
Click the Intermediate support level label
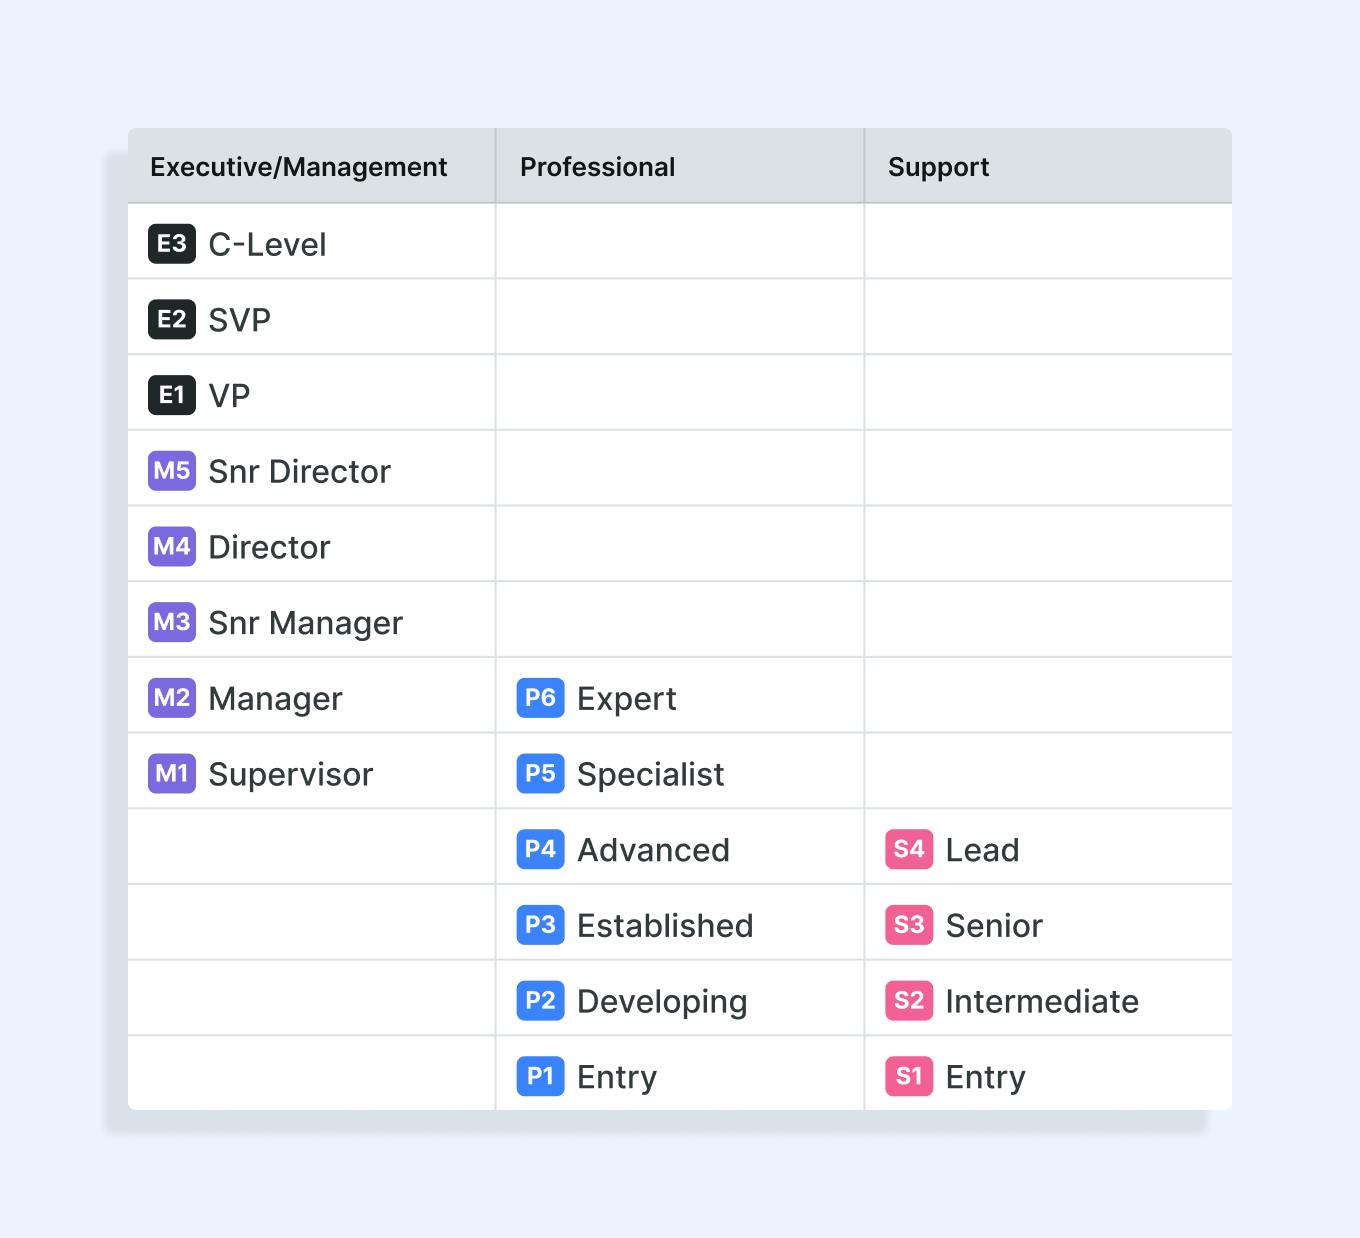point(1042,1001)
